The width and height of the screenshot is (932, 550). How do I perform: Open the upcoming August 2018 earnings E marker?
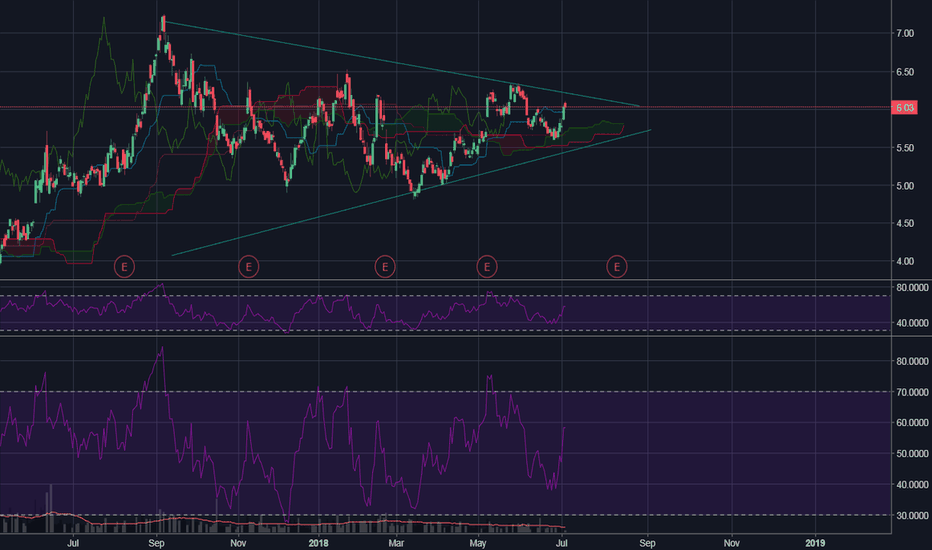616,267
